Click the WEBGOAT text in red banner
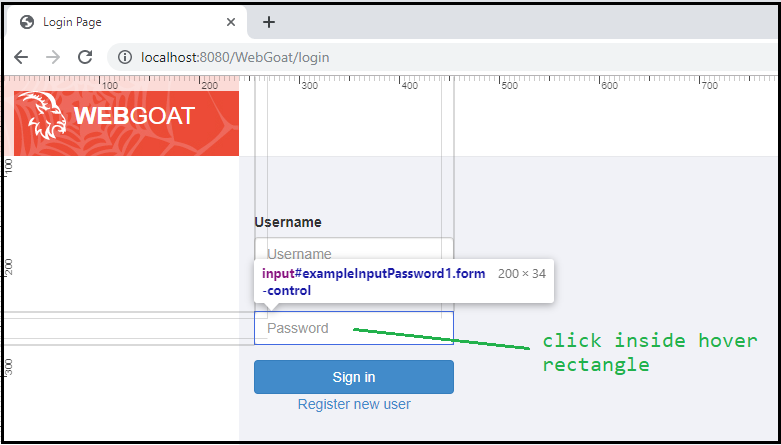Image resolution: width=781 pixels, height=445 pixels. [134, 116]
